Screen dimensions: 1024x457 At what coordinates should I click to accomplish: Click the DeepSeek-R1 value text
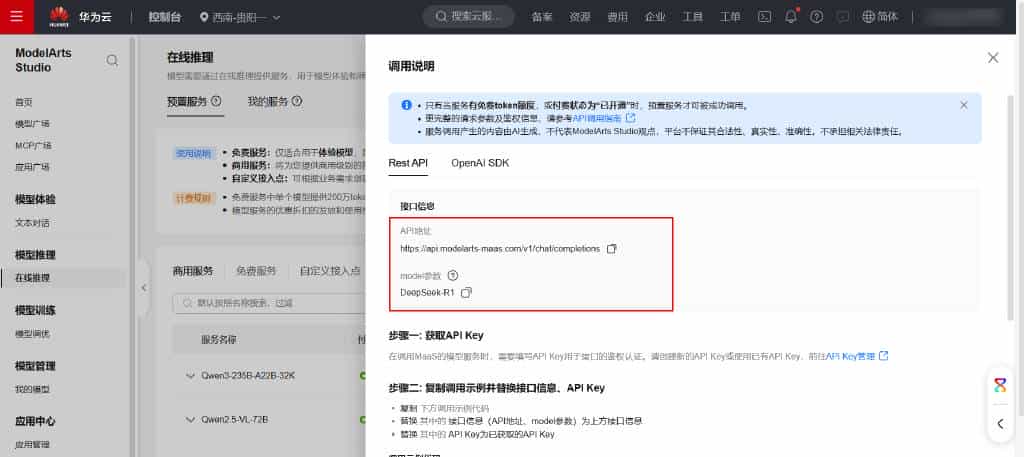coord(427,293)
